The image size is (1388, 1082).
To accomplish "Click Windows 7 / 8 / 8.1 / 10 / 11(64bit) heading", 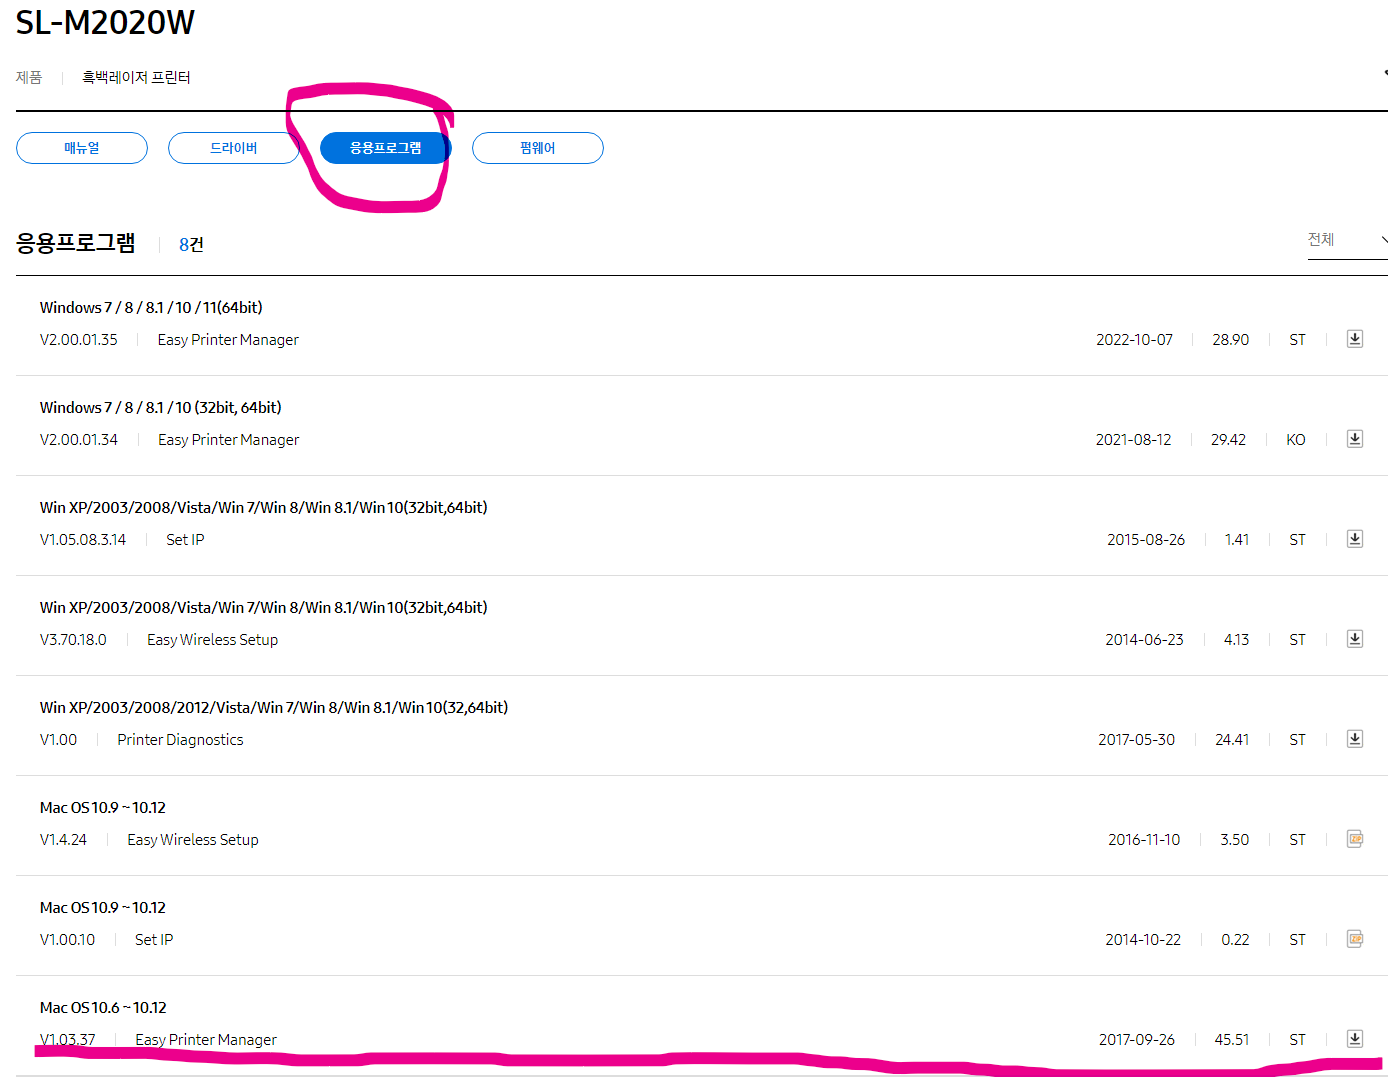I will click(x=151, y=308).
